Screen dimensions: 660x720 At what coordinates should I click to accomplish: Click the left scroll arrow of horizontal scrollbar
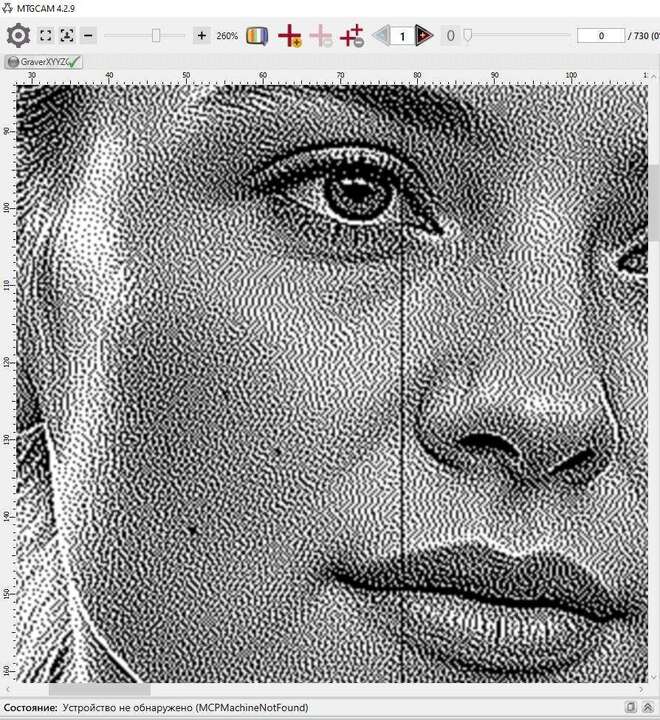pos(8,689)
